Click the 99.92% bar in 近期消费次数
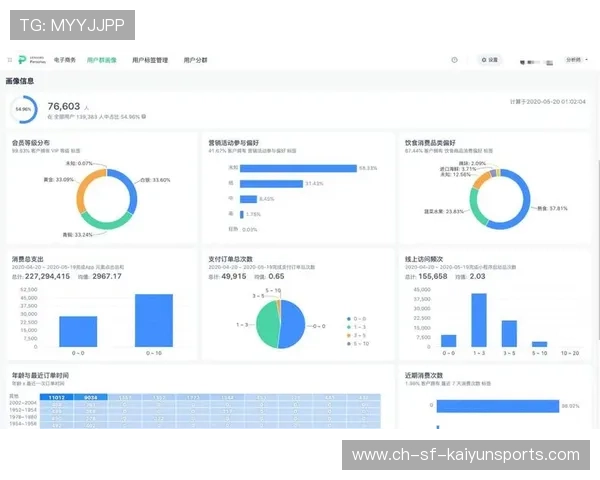The height and width of the screenshot is (480, 600). (x=497, y=406)
